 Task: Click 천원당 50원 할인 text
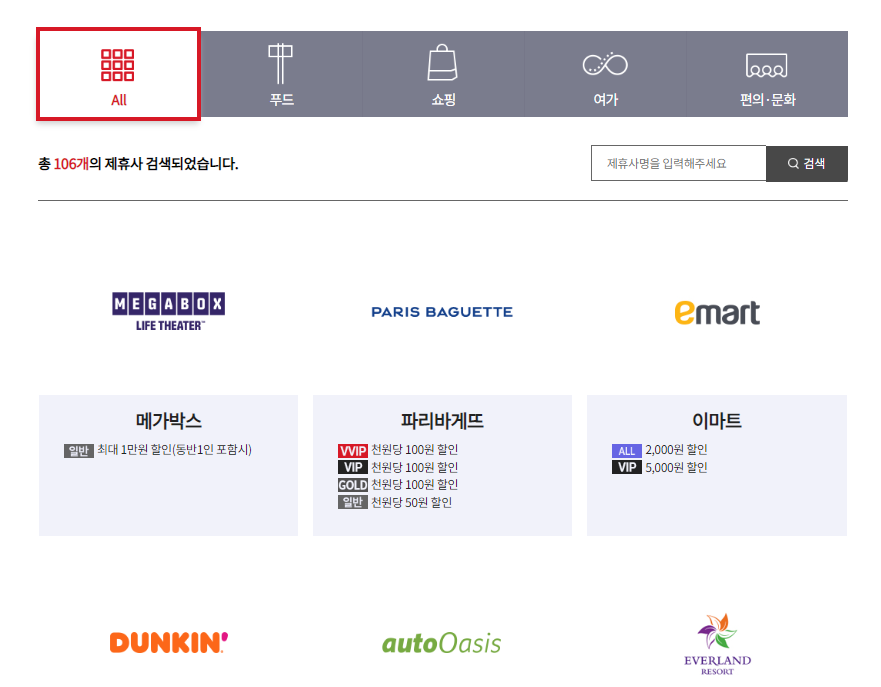point(411,502)
